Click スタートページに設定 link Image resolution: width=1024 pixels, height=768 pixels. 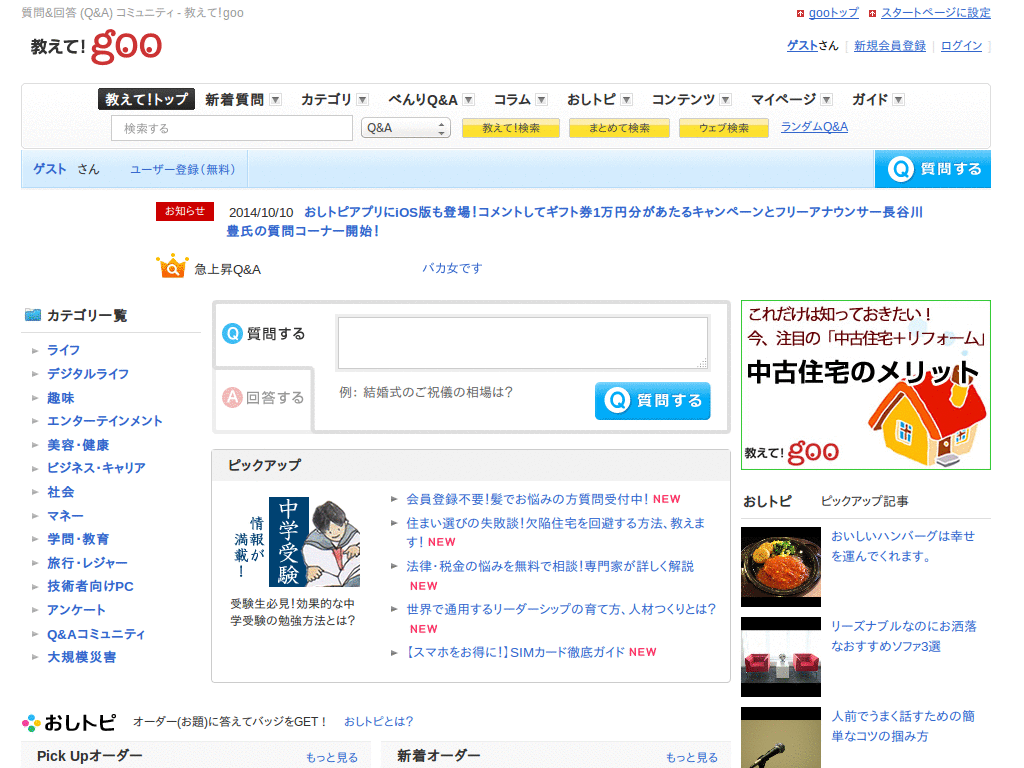pyautogui.click(x=936, y=13)
